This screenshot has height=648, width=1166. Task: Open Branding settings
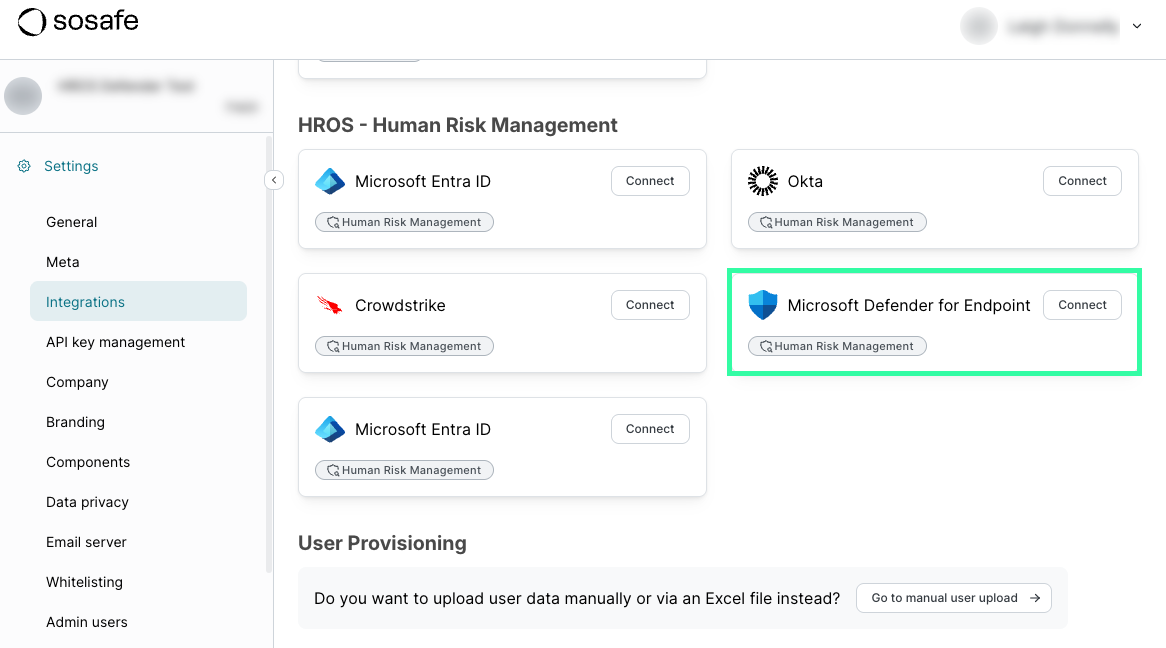tap(75, 422)
